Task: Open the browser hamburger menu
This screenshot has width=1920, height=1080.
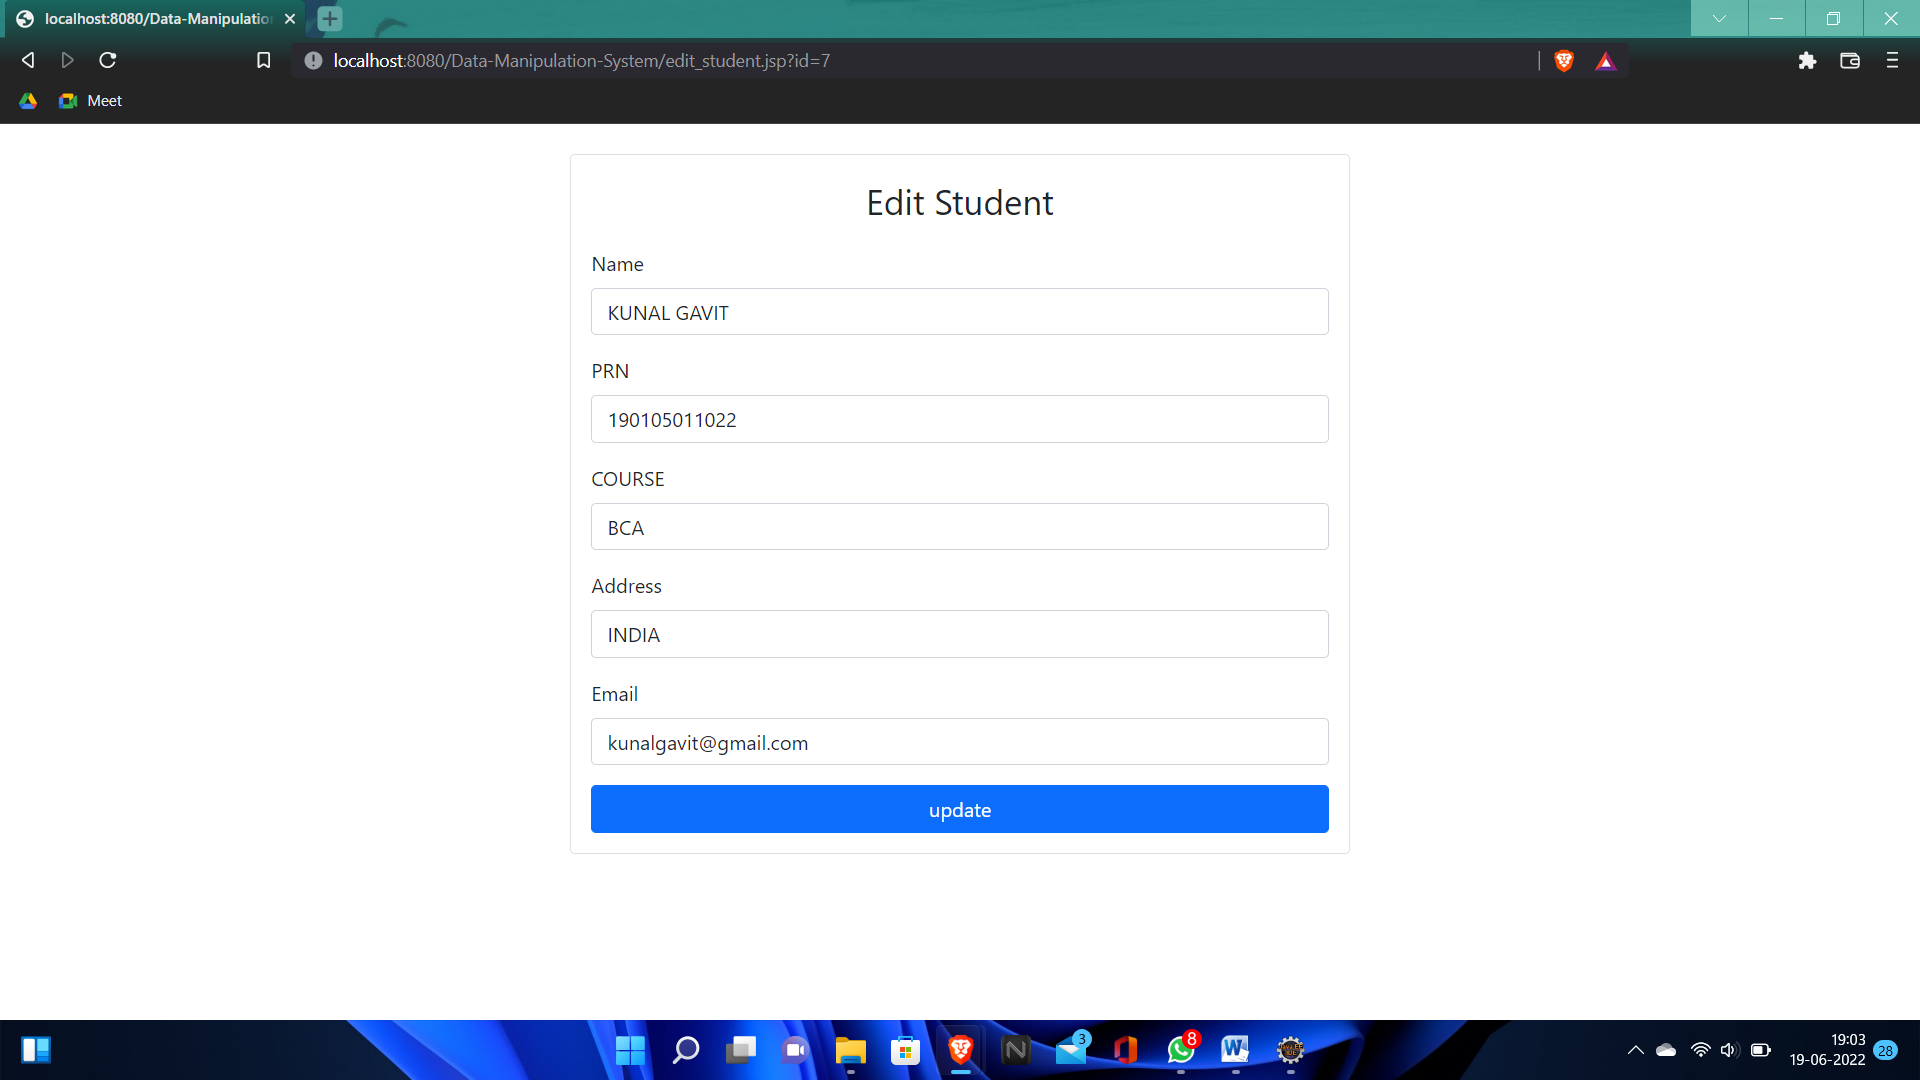Action: tap(1892, 61)
